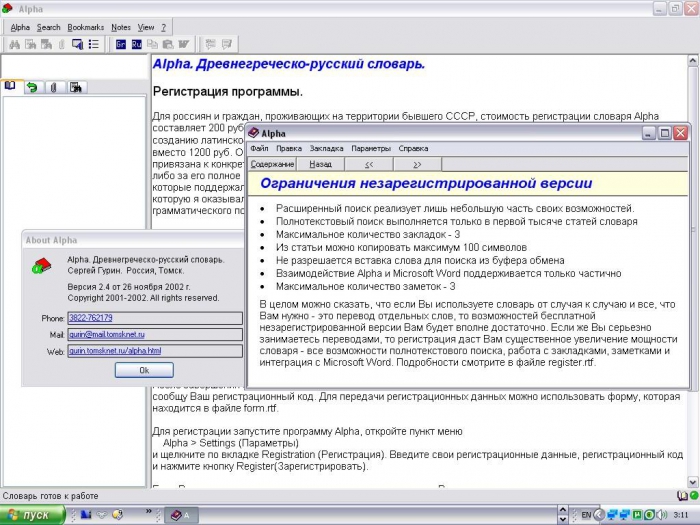The image size is (700, 525).
Task: Open the Закладка menu in help window
Action: pyautogui.click(x=326, y=148)
